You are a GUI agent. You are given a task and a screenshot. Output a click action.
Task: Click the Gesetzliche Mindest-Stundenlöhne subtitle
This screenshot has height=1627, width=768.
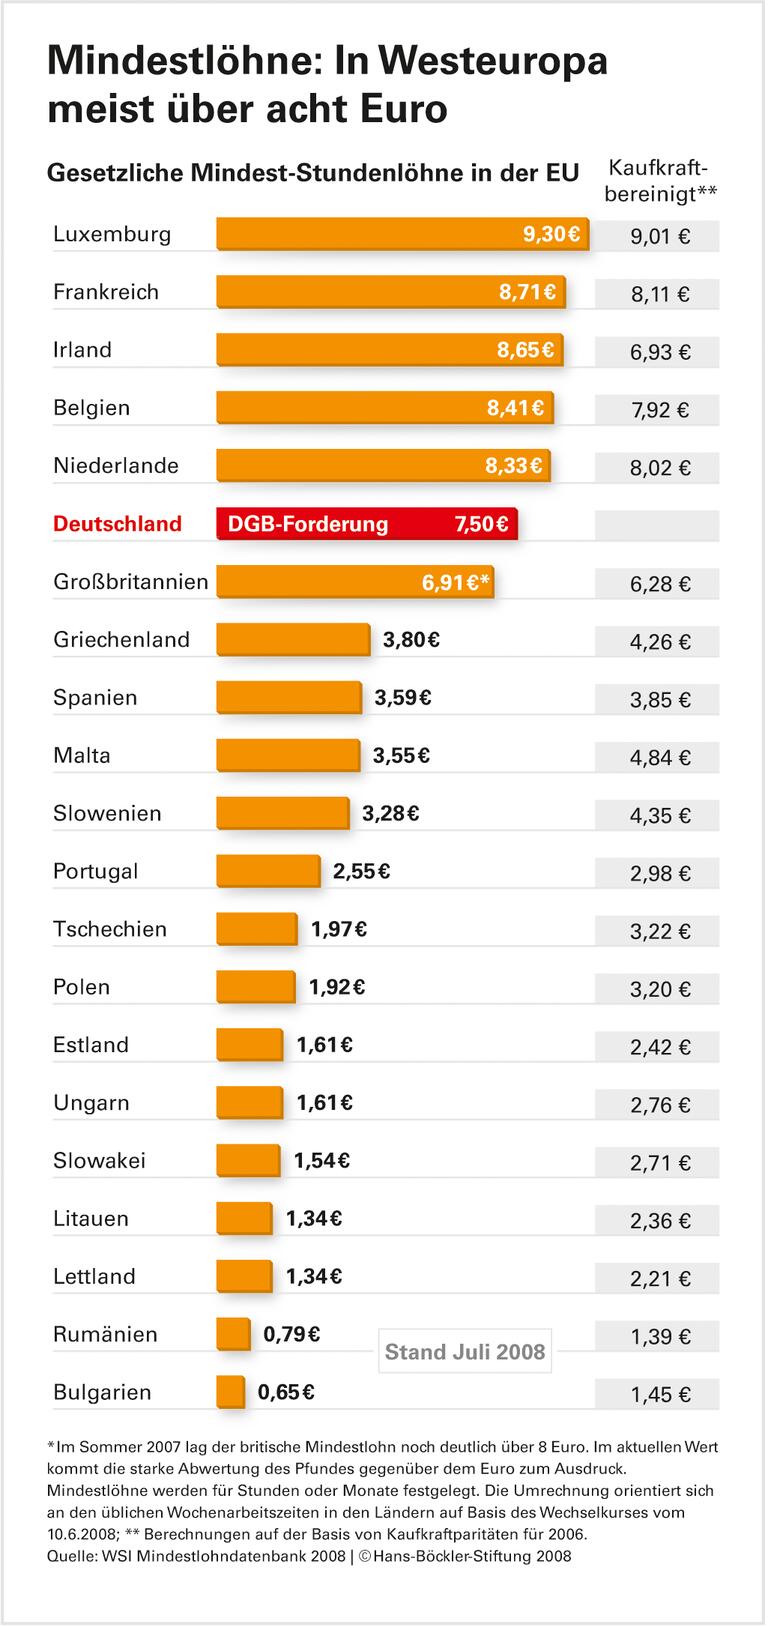[x=313, y=173]
